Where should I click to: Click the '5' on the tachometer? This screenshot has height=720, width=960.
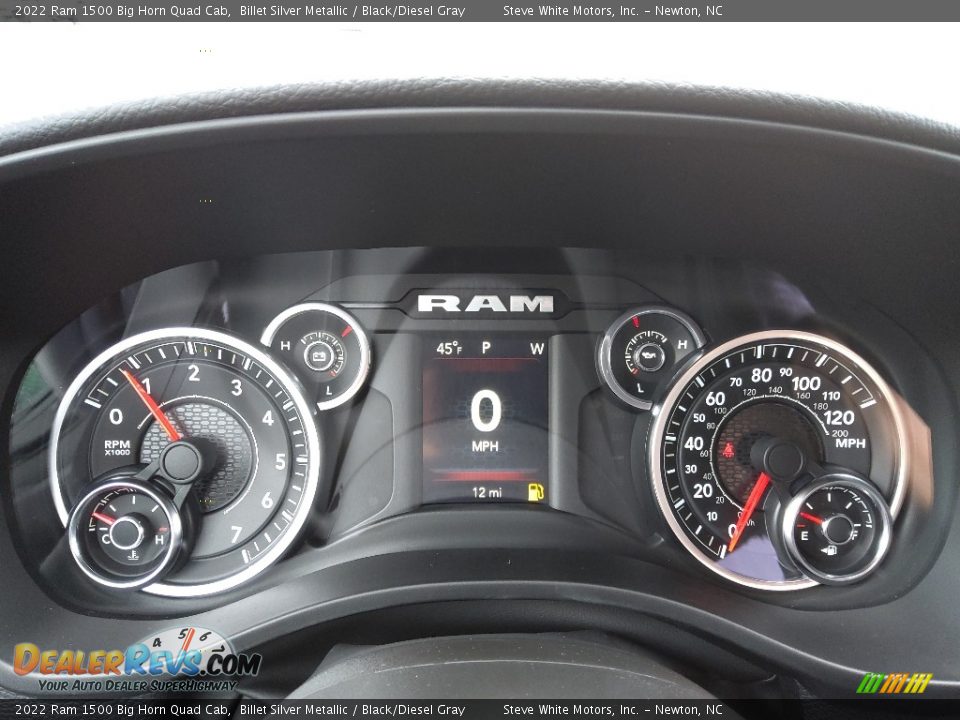[280, 462]
